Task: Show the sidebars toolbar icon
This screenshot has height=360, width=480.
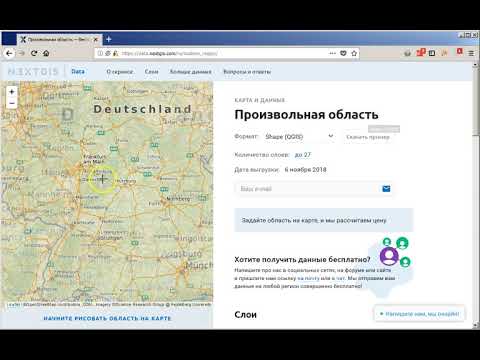Action: point(432,53)
